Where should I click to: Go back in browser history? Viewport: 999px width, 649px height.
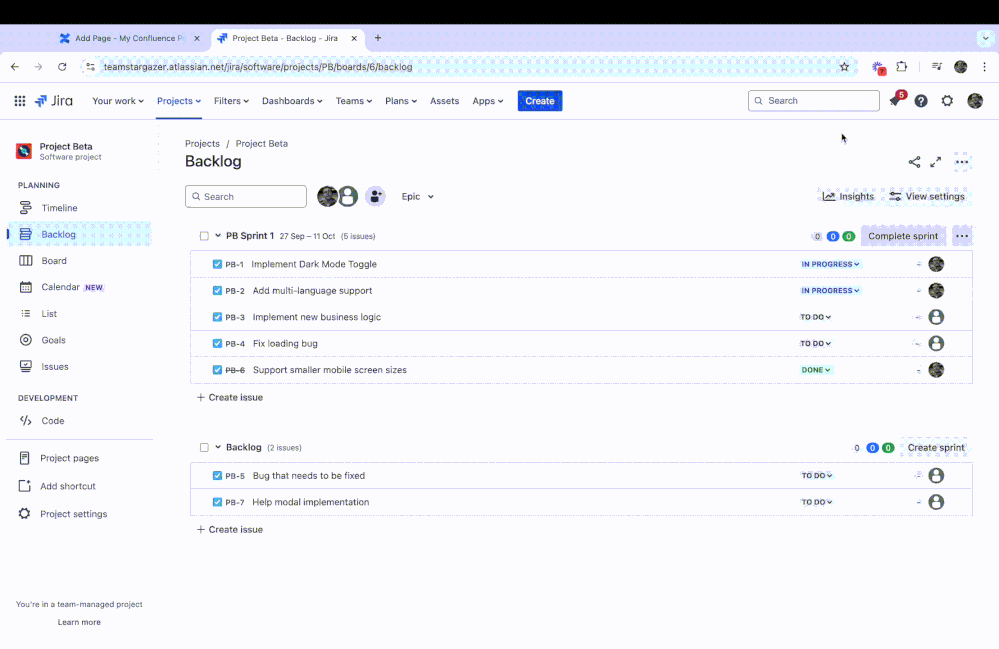coord(15,67)
